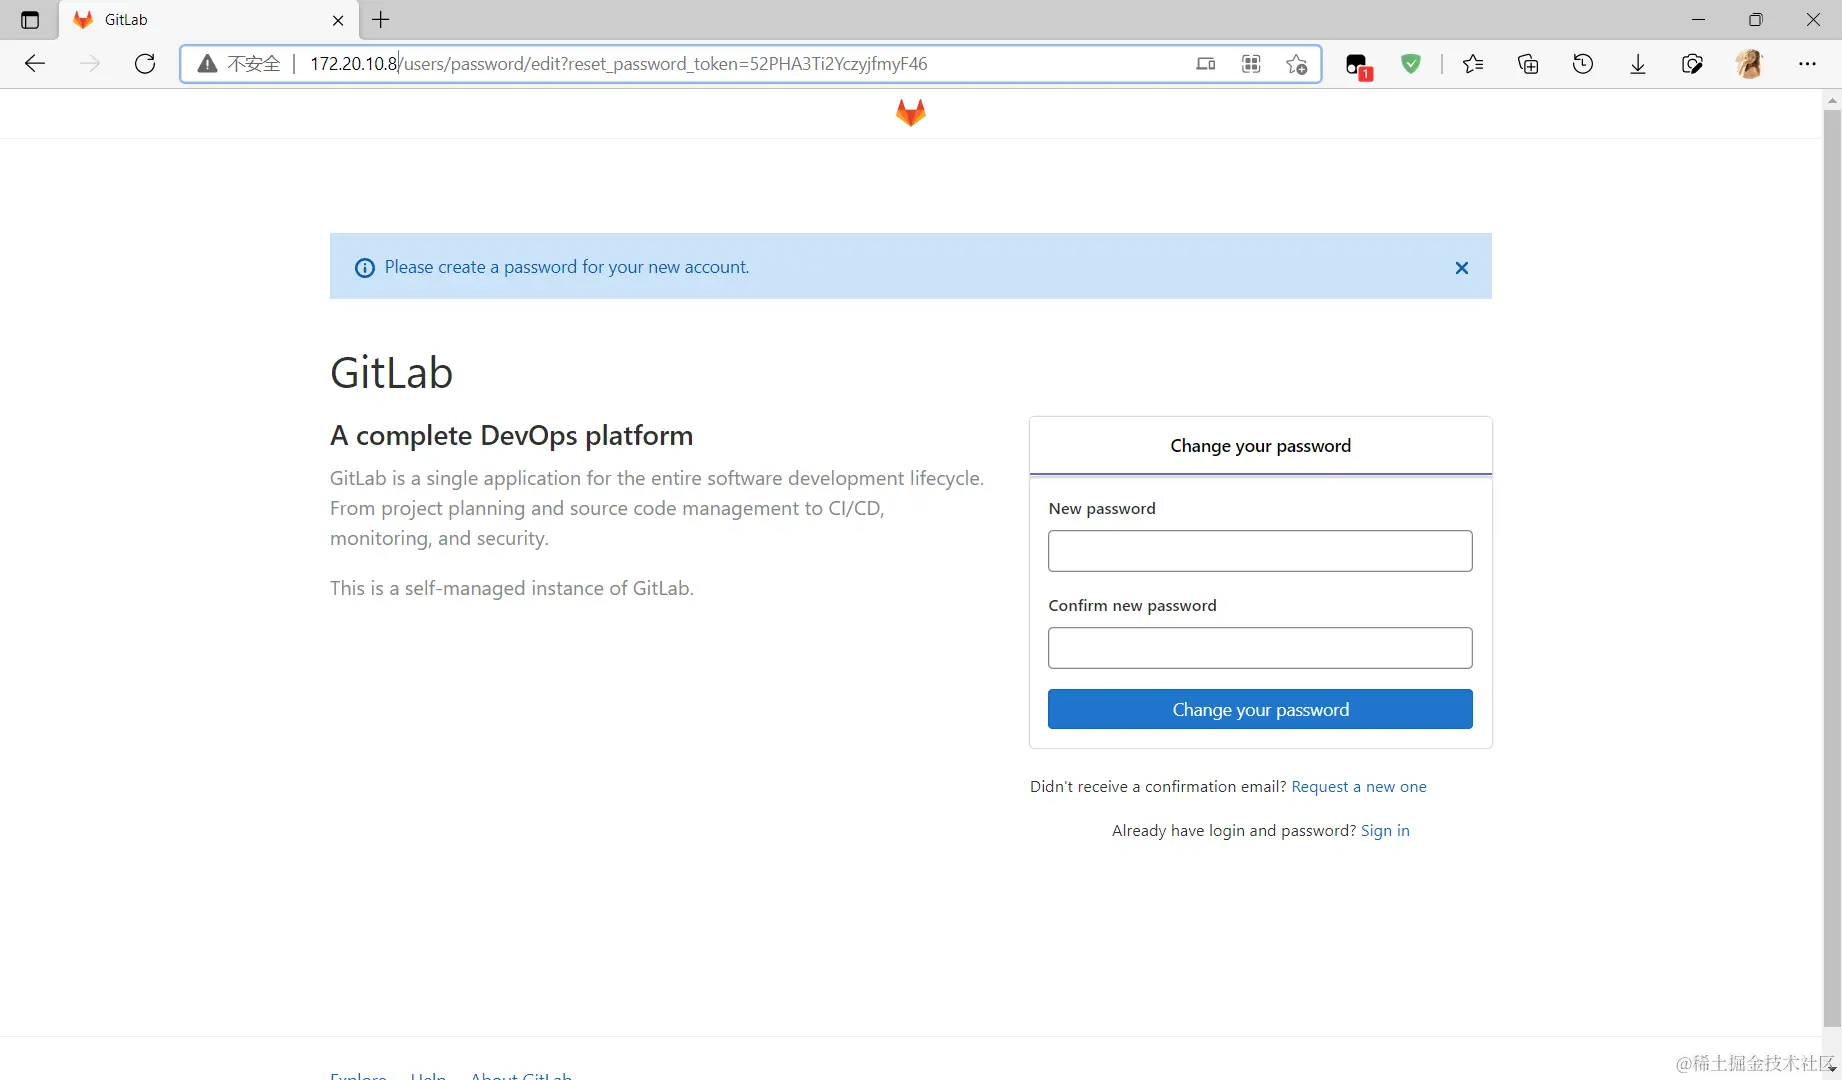Click the vertical page scrollbar
1842x1080 pixels.
pos(1832,568)
